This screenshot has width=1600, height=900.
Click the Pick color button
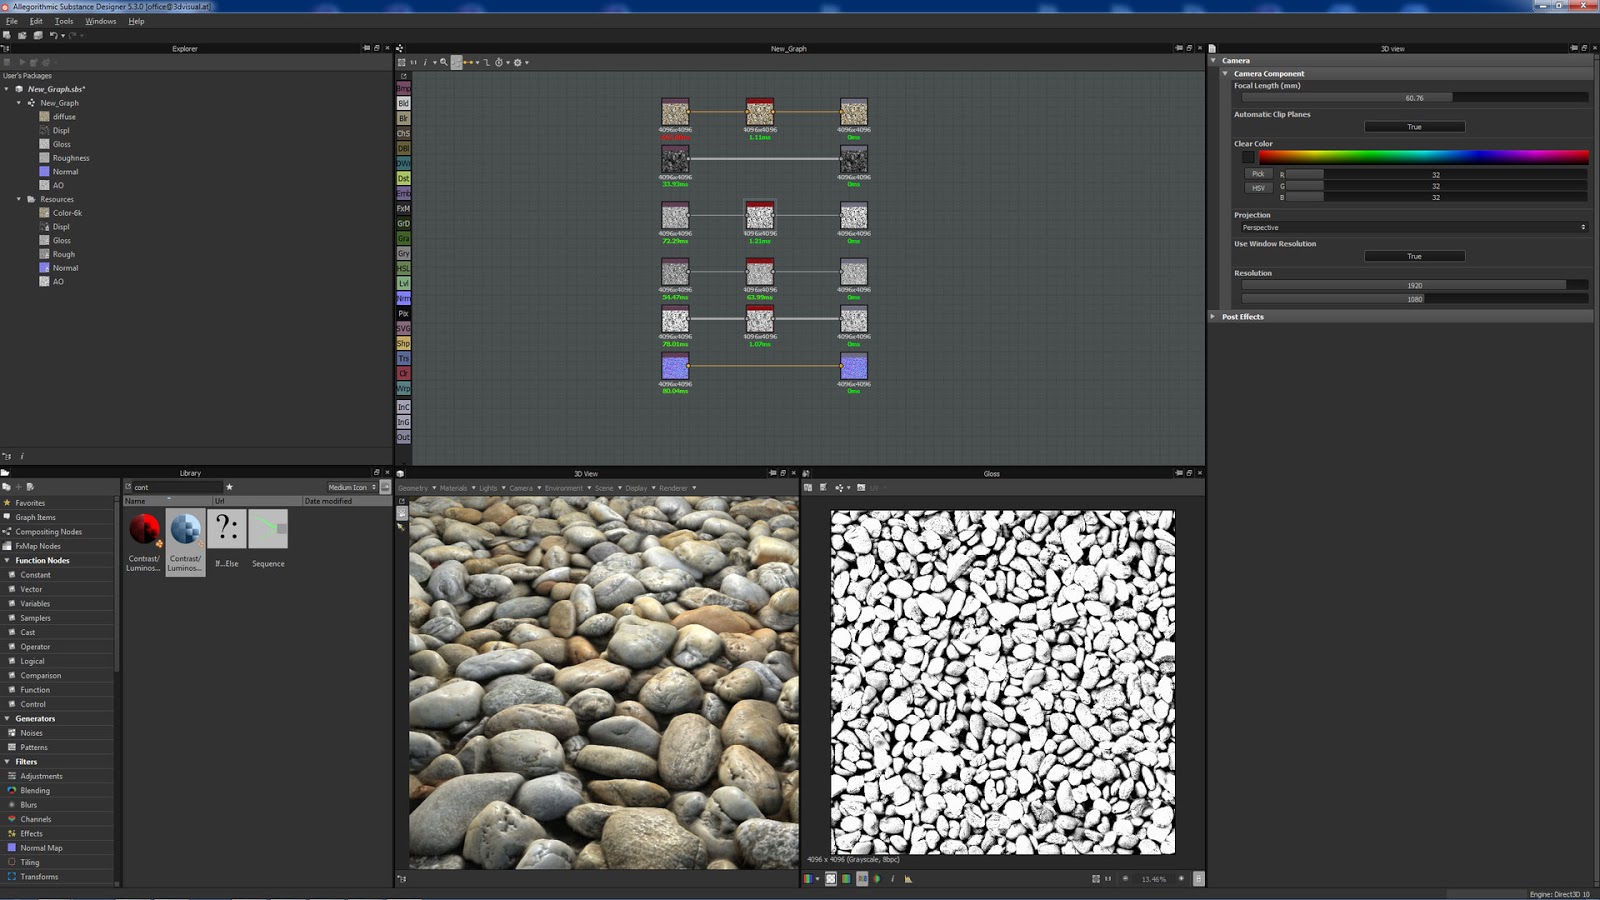pos(1258,173)
